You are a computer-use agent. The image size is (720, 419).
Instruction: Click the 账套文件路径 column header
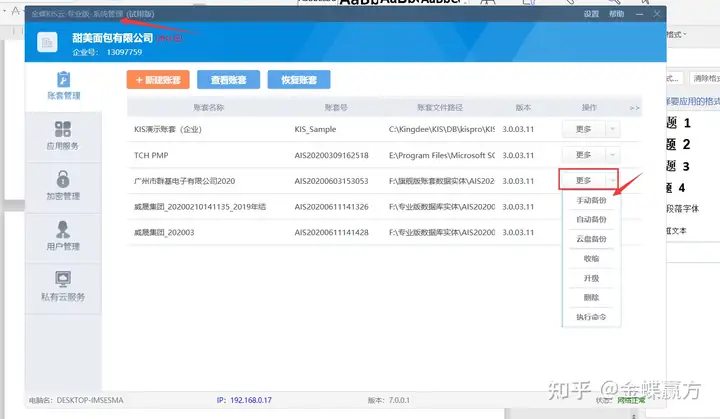440,108
